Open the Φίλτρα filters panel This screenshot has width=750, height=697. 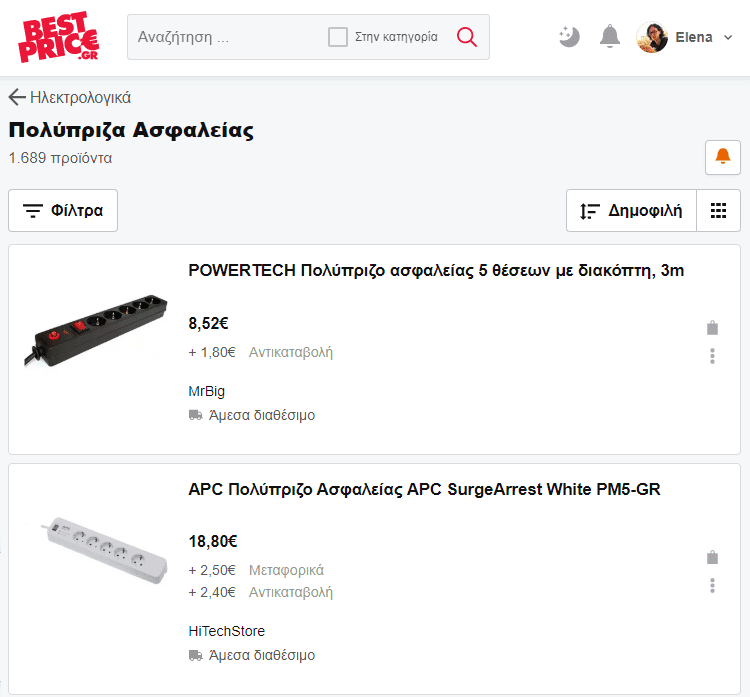click(x=63, y=210)
